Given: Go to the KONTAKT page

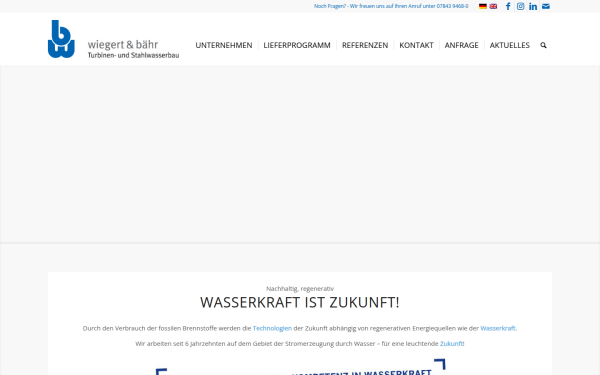Looking at the screenshot, I should [x=416, y=45].
